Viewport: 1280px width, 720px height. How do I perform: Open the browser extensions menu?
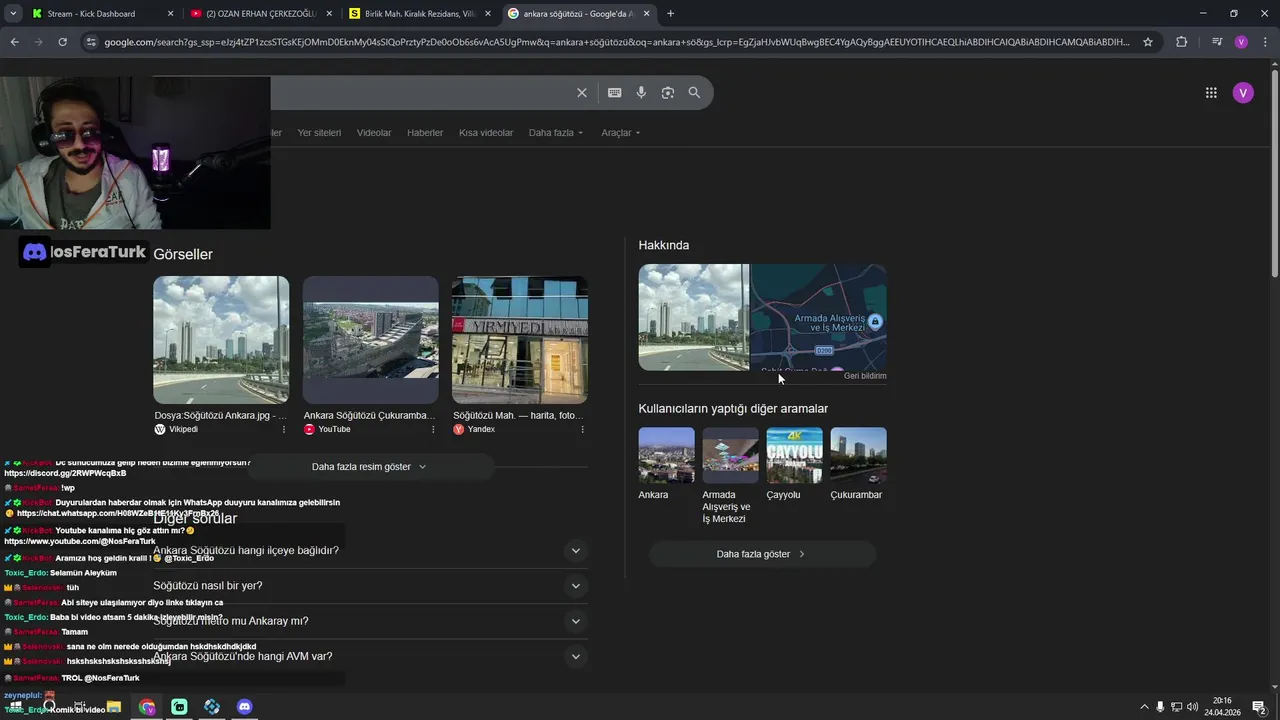1182,42
